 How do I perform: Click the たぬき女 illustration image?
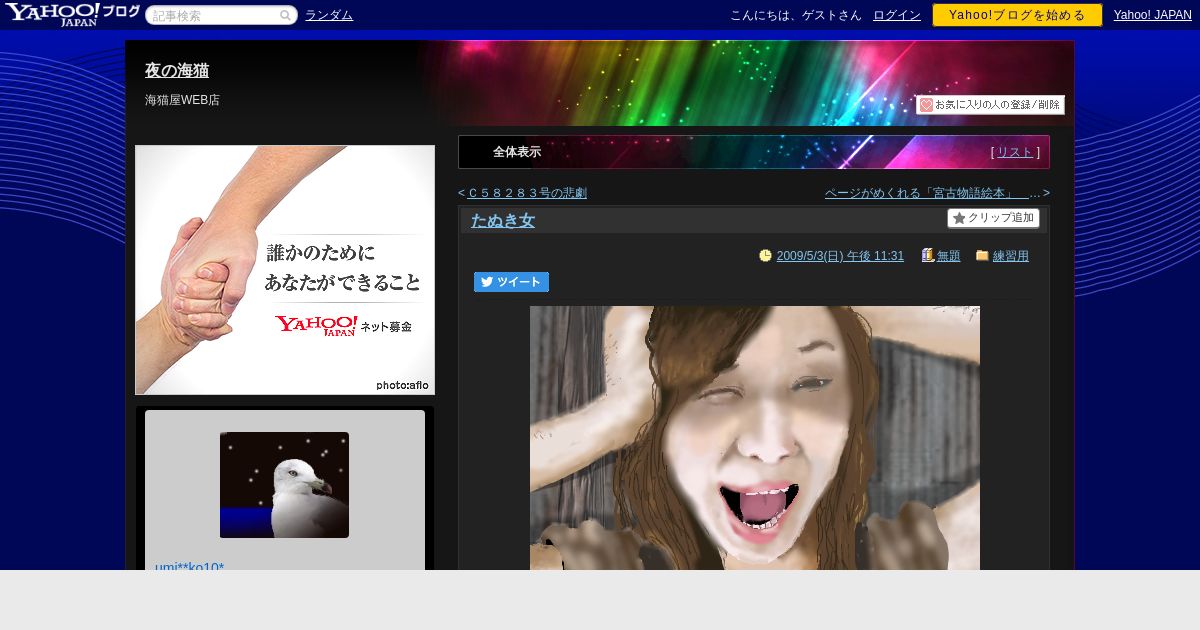(x=755, y=438)
